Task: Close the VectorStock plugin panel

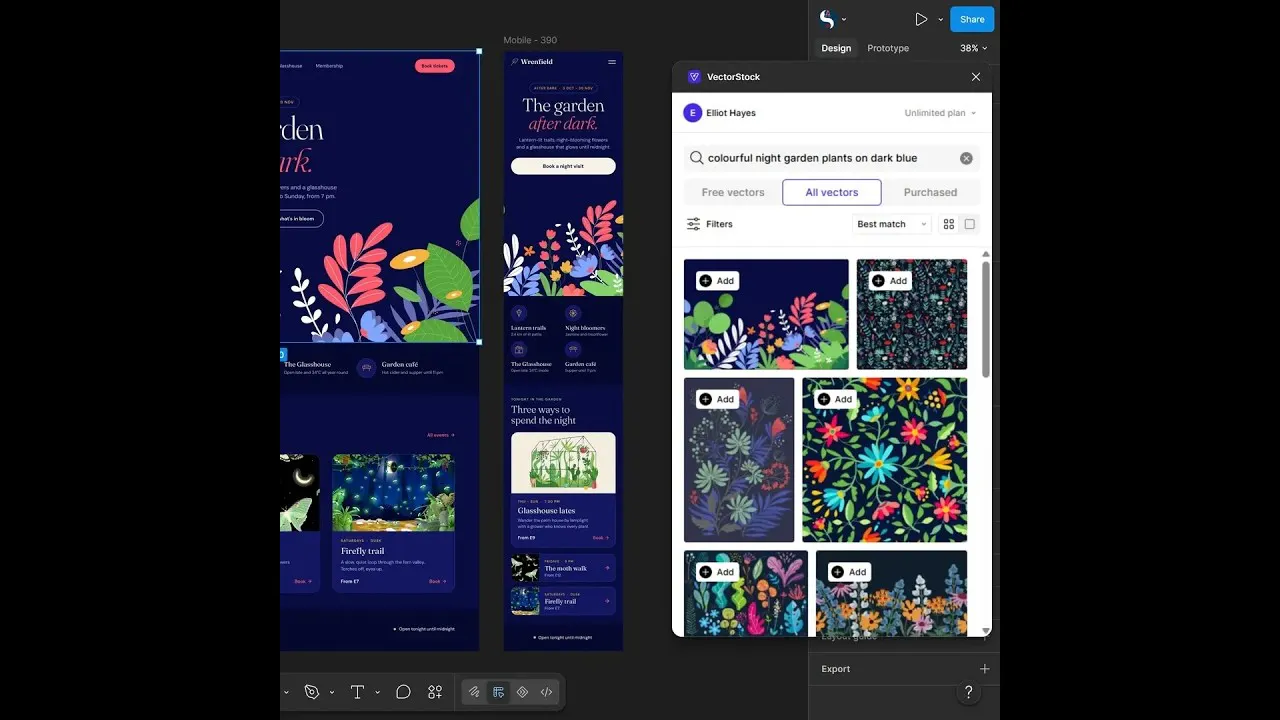Action: 976,77
